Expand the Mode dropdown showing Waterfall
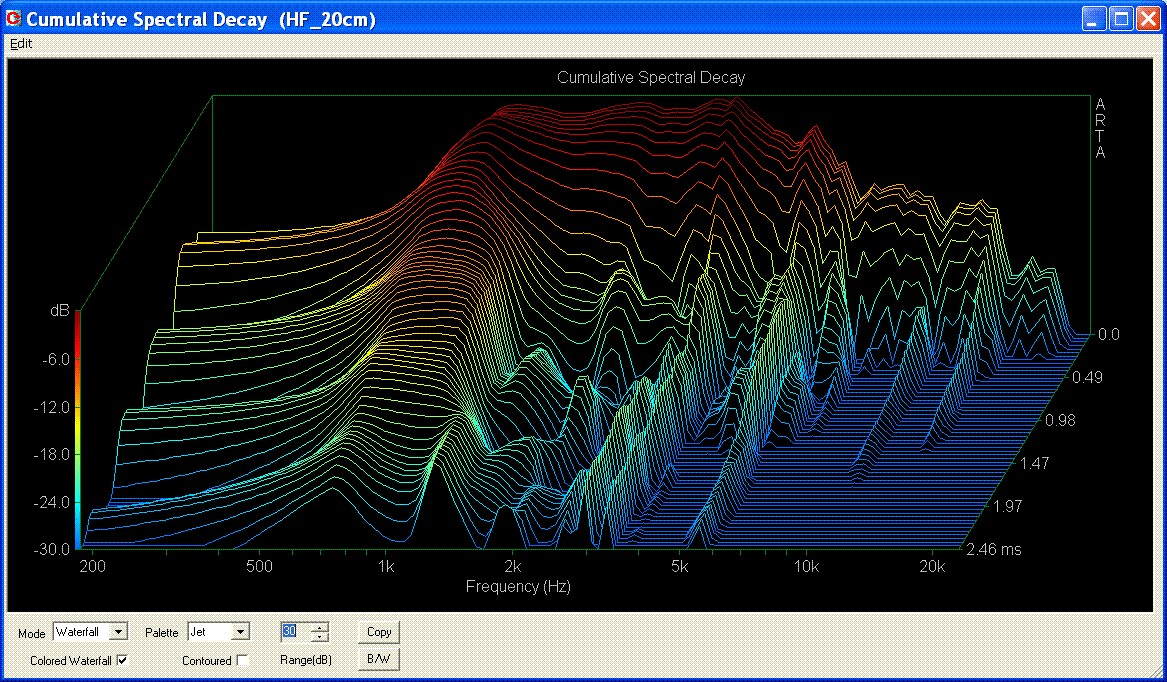Image resolution: width=1167 pixels, height=682 pixels. click(x=119, y=632)
